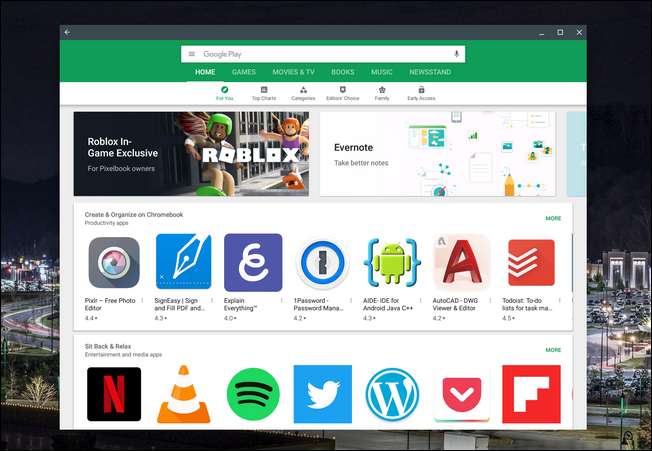
Task: Switch to the BOOKS tab
Action: (343, 72)
